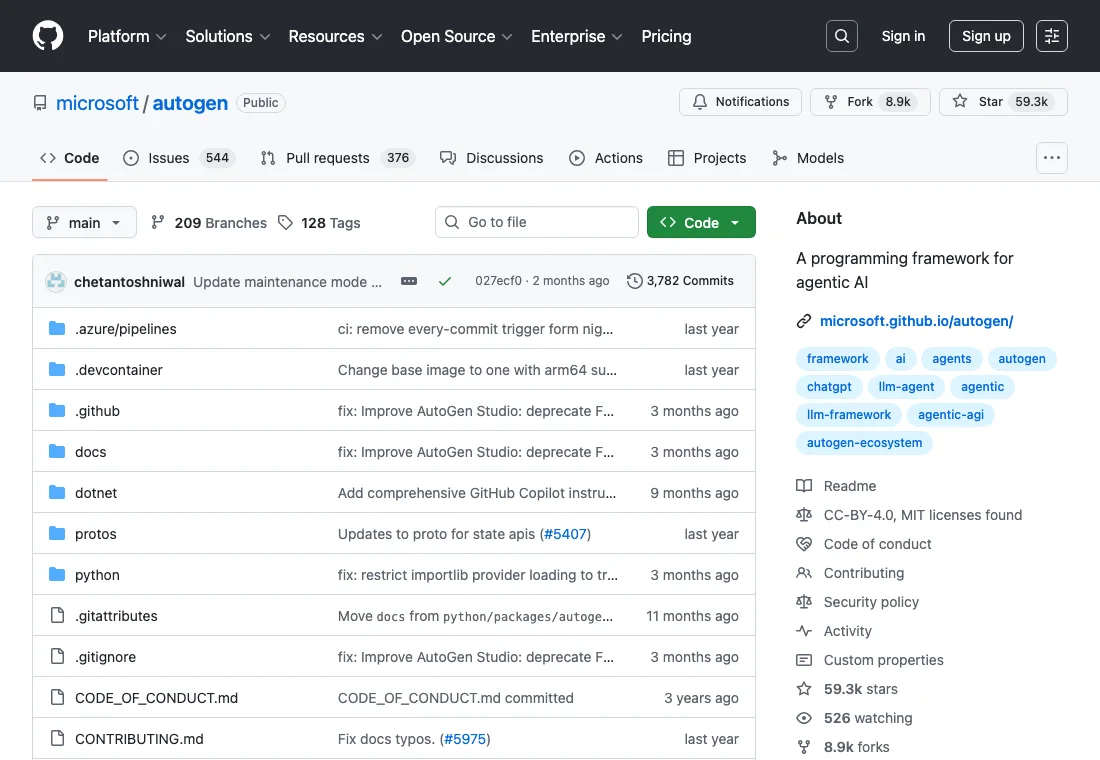The image size is (1100, 760).
Task: Click the file icon for .gitignore
Action: [x=58, y=656]
